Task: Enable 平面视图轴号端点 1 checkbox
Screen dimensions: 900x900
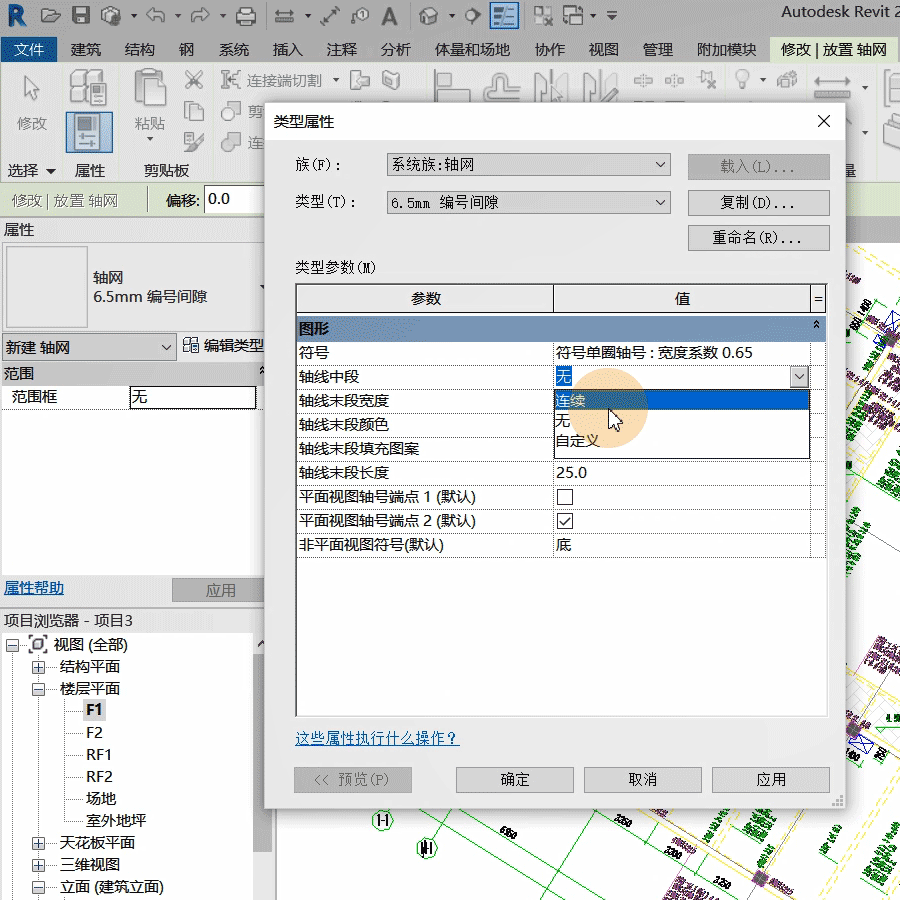Action: (565, 496)
